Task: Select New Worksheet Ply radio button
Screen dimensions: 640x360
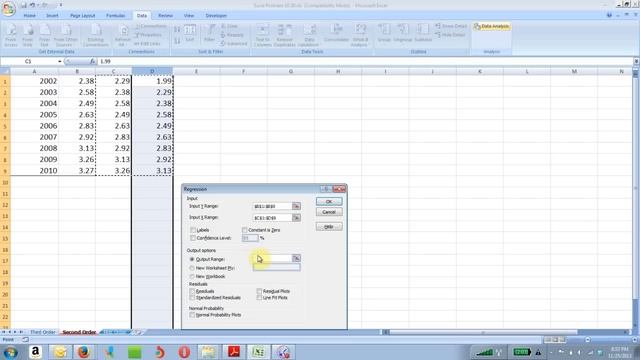Action: 192,268
